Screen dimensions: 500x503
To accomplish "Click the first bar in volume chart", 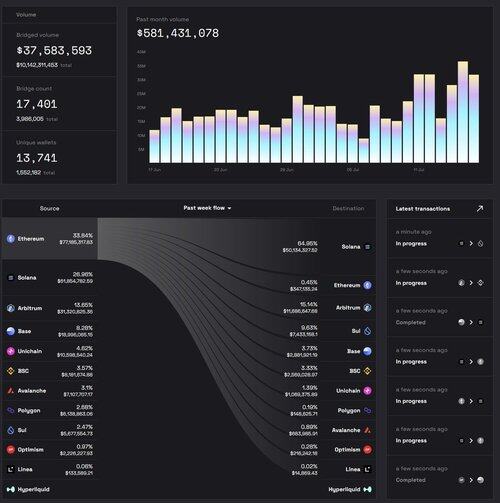I will tap(154, 146).
